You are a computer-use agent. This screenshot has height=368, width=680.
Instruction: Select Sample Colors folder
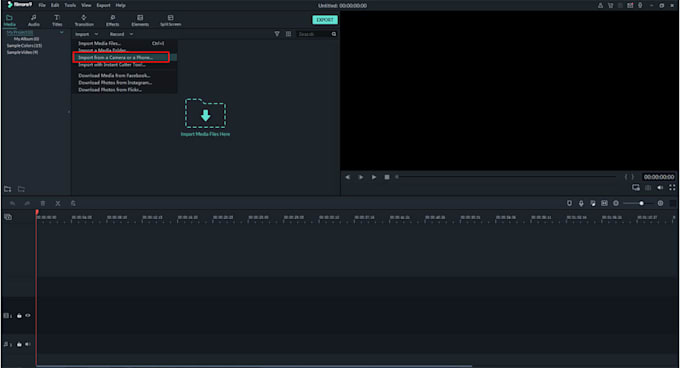pos(24,46)
